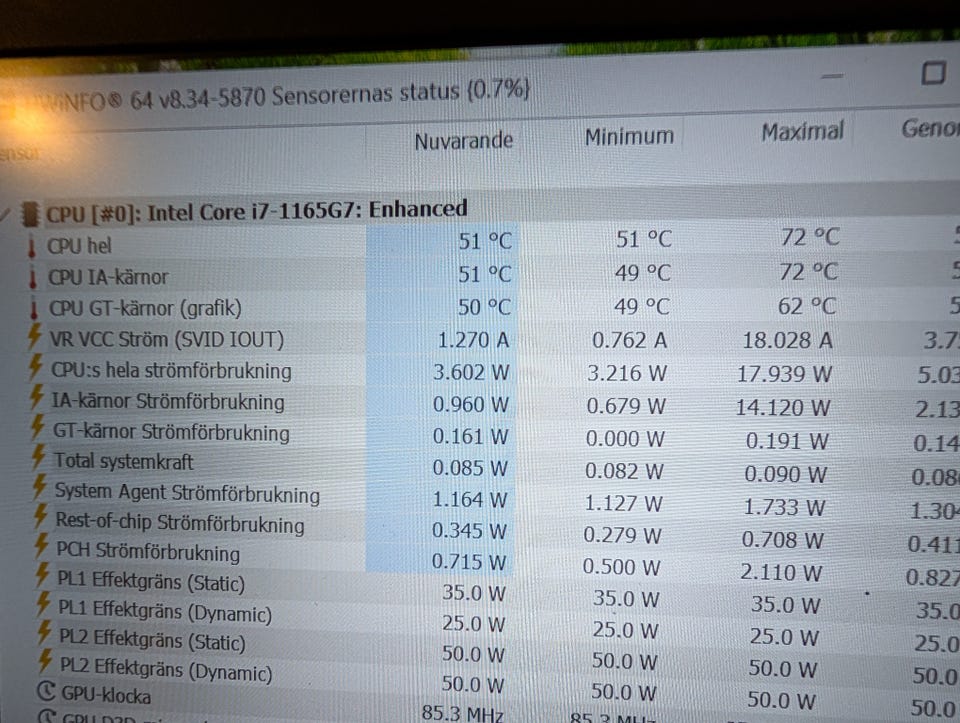Click the minimum value 0.279 W
The image size is (960, 723).
tap(622, 535)
